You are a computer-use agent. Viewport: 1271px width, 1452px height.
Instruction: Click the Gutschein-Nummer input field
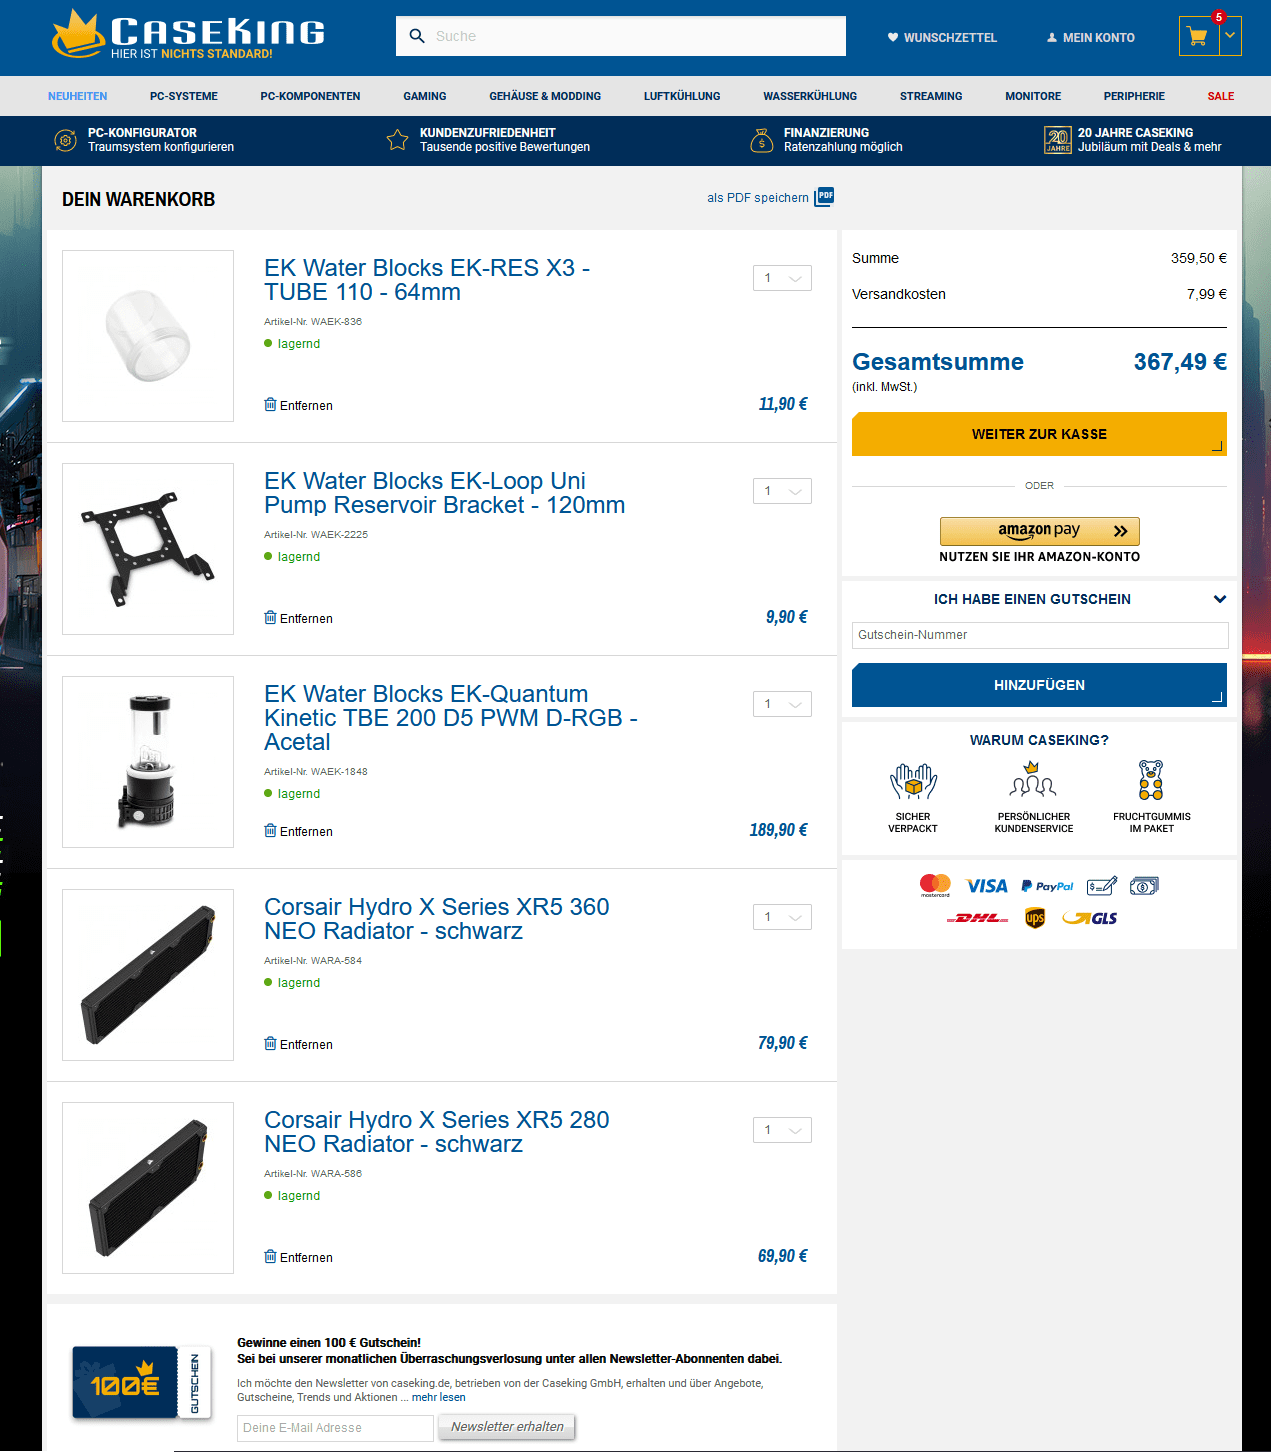1040,635
